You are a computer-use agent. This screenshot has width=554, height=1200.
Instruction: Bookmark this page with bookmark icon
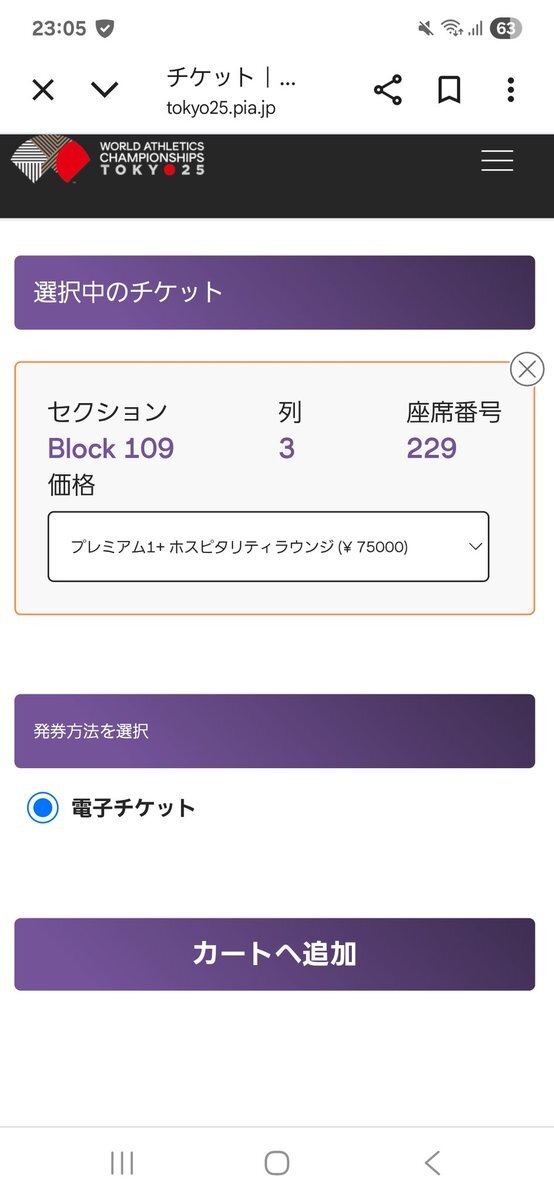coord(449,91)
